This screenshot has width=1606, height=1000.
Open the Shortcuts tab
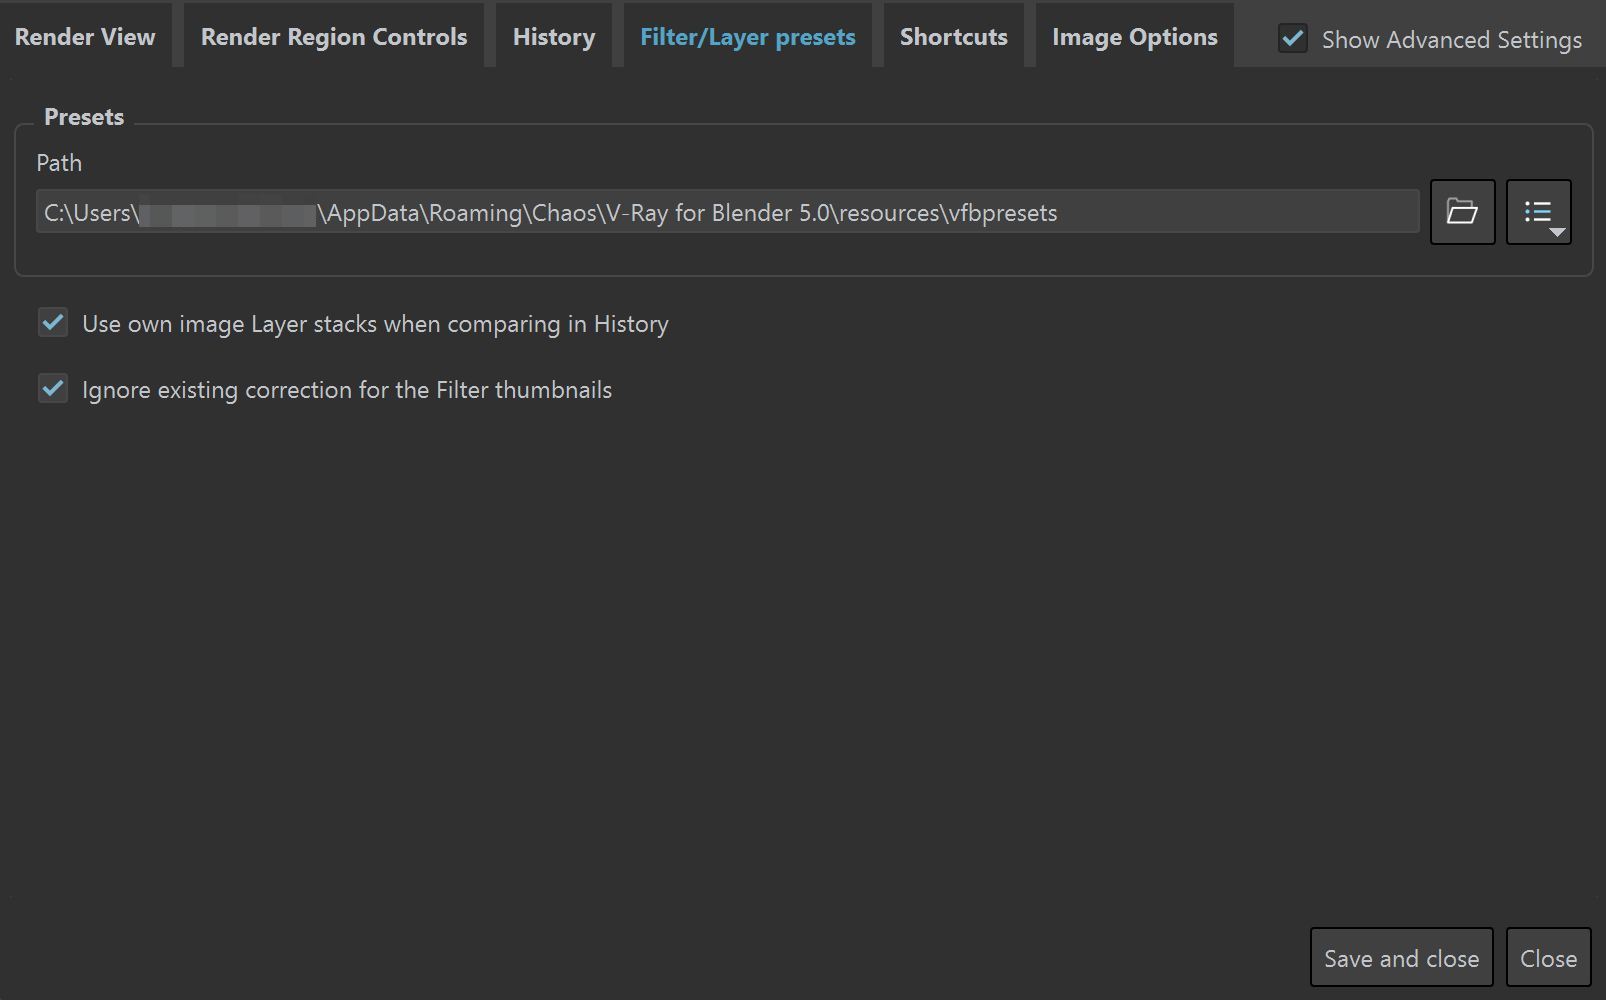click(954, 37)
